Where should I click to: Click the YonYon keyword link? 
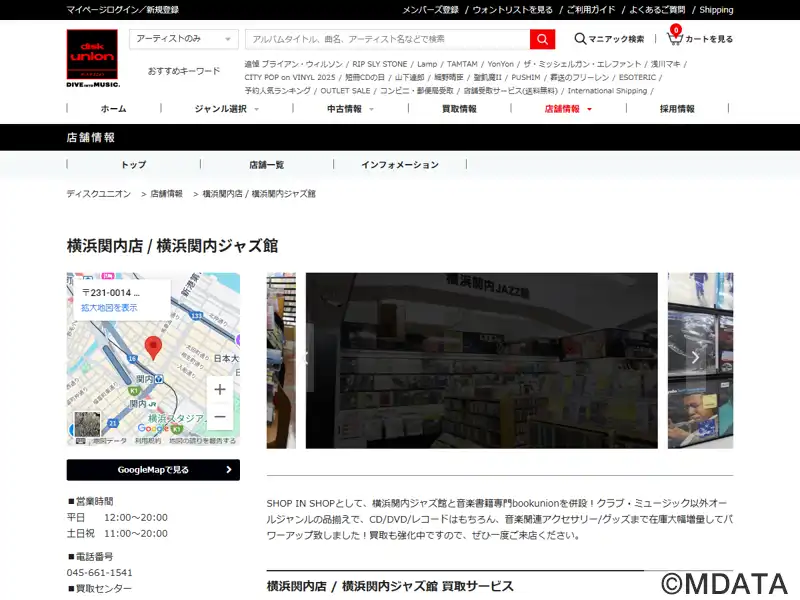pyautogui.click(x=501, y=64)
